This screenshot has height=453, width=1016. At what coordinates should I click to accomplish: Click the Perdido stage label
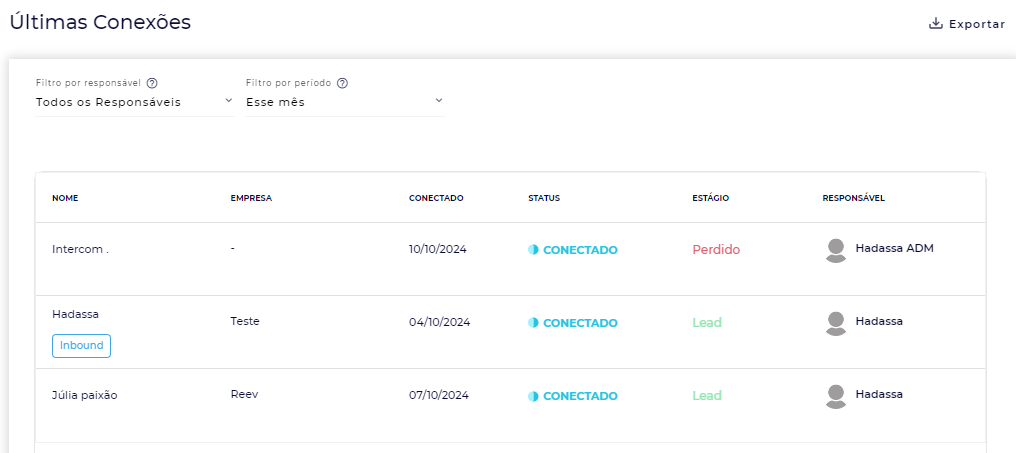coord(716,250)
